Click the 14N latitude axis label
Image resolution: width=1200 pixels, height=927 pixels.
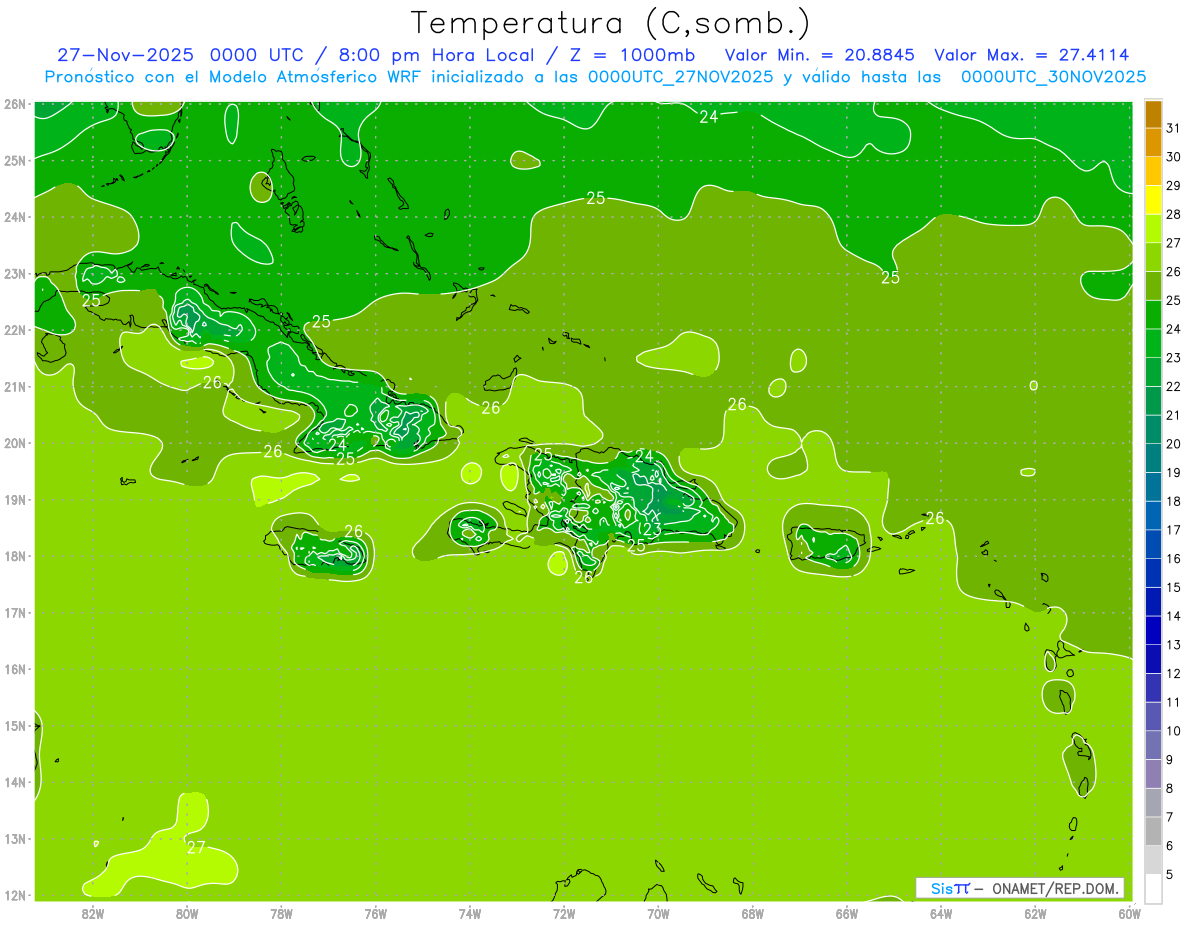tap(14, 782)
